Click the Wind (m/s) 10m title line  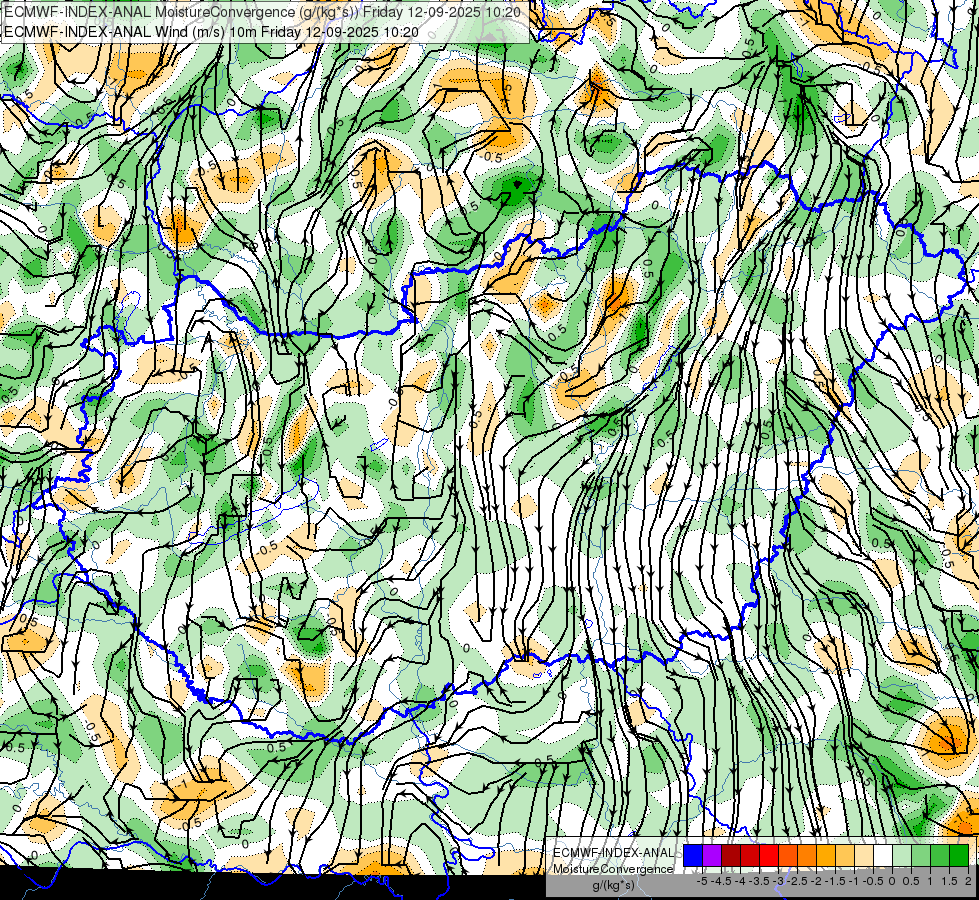pyautogui.click(x=211, y=31)
